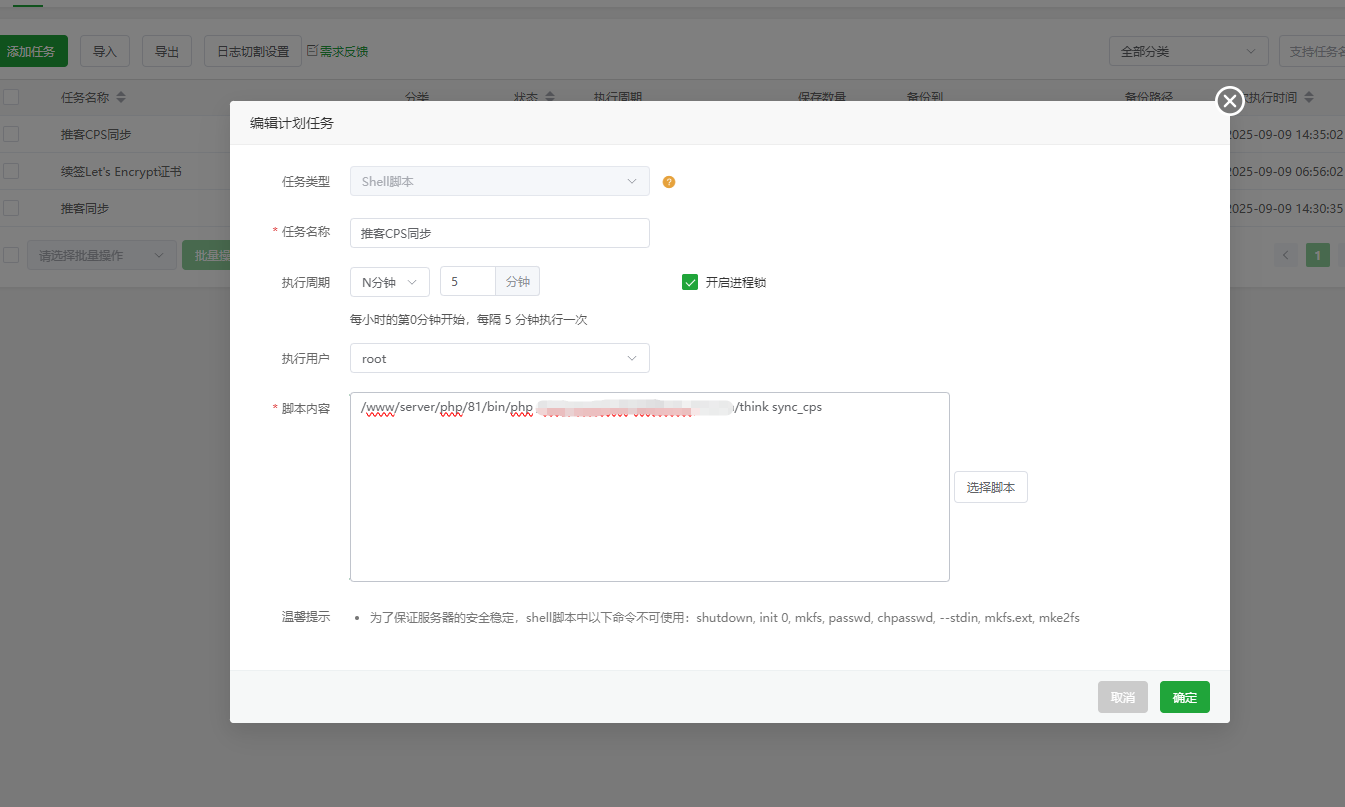
Task: Open the 请选择批量操作 dropdown
Action: pyautogui.click(x=100, y=255)
